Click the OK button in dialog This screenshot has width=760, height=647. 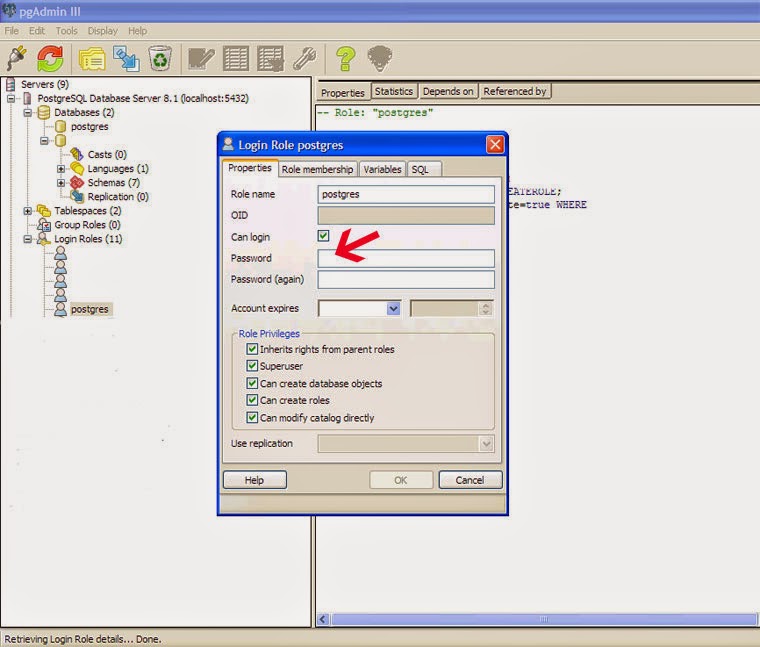(401, 480)
